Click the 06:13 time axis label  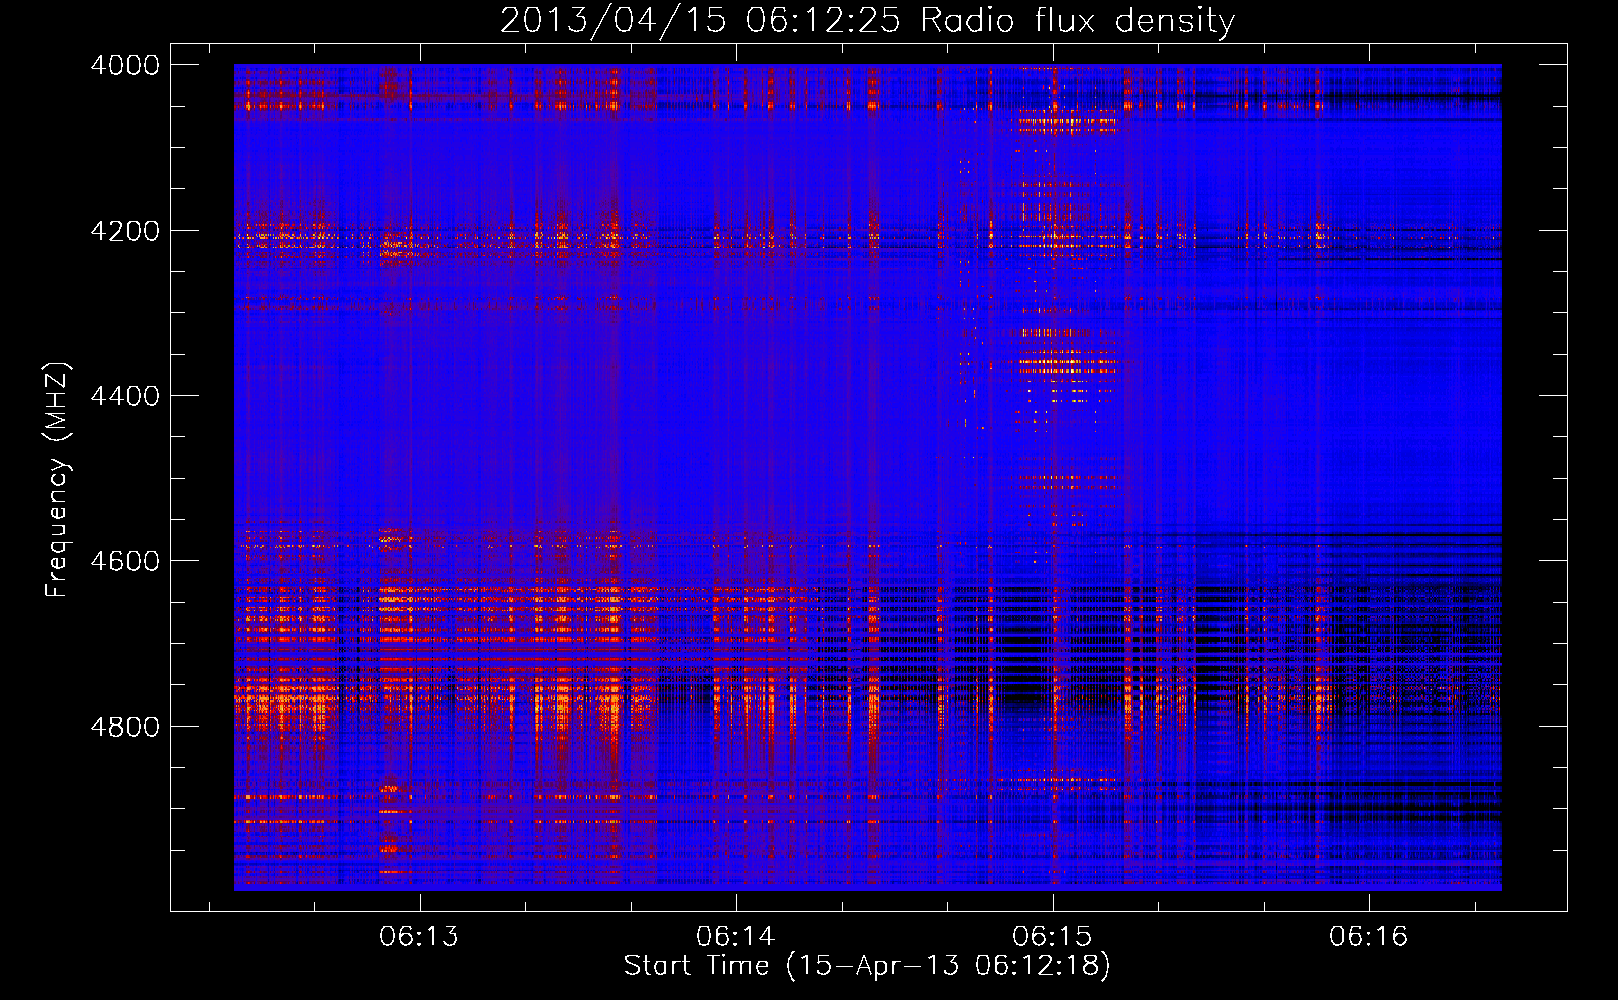coord(419,936)
